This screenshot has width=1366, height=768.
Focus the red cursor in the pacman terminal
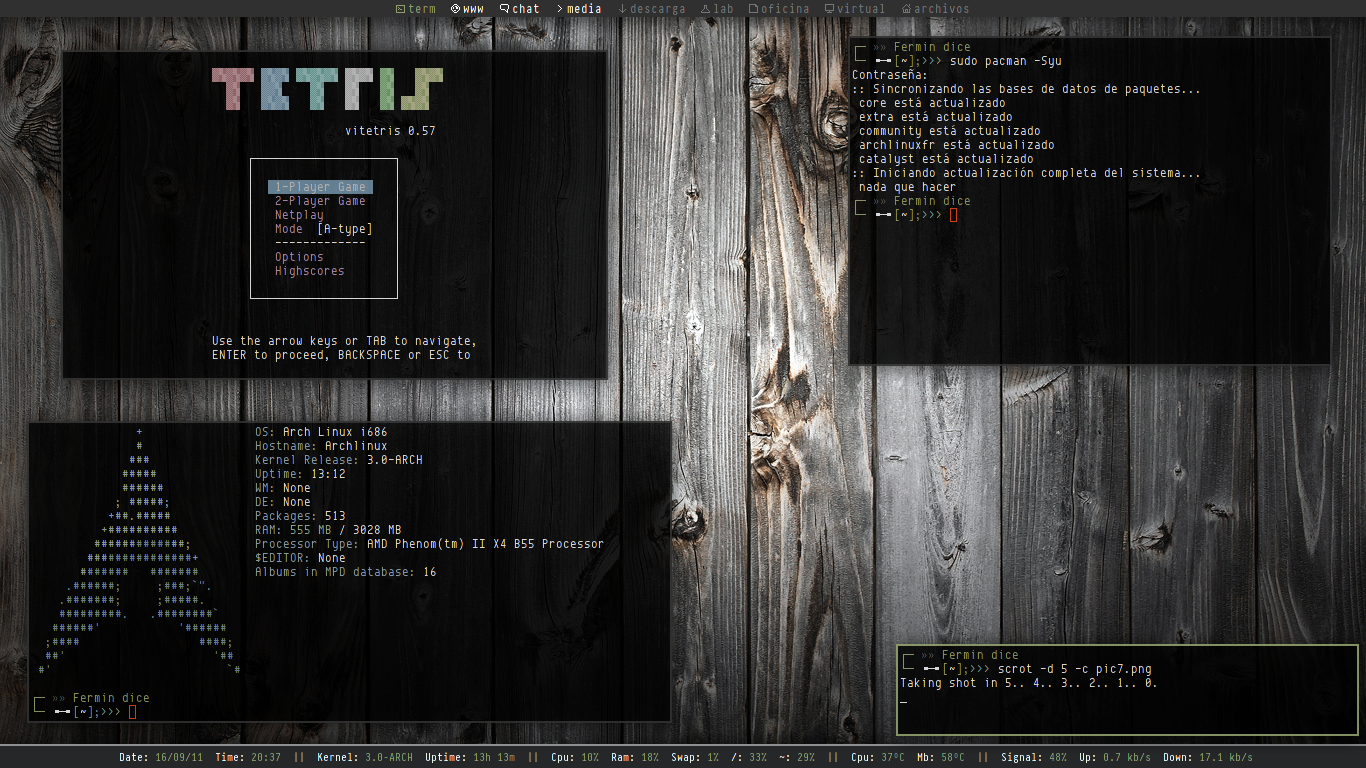954,215
